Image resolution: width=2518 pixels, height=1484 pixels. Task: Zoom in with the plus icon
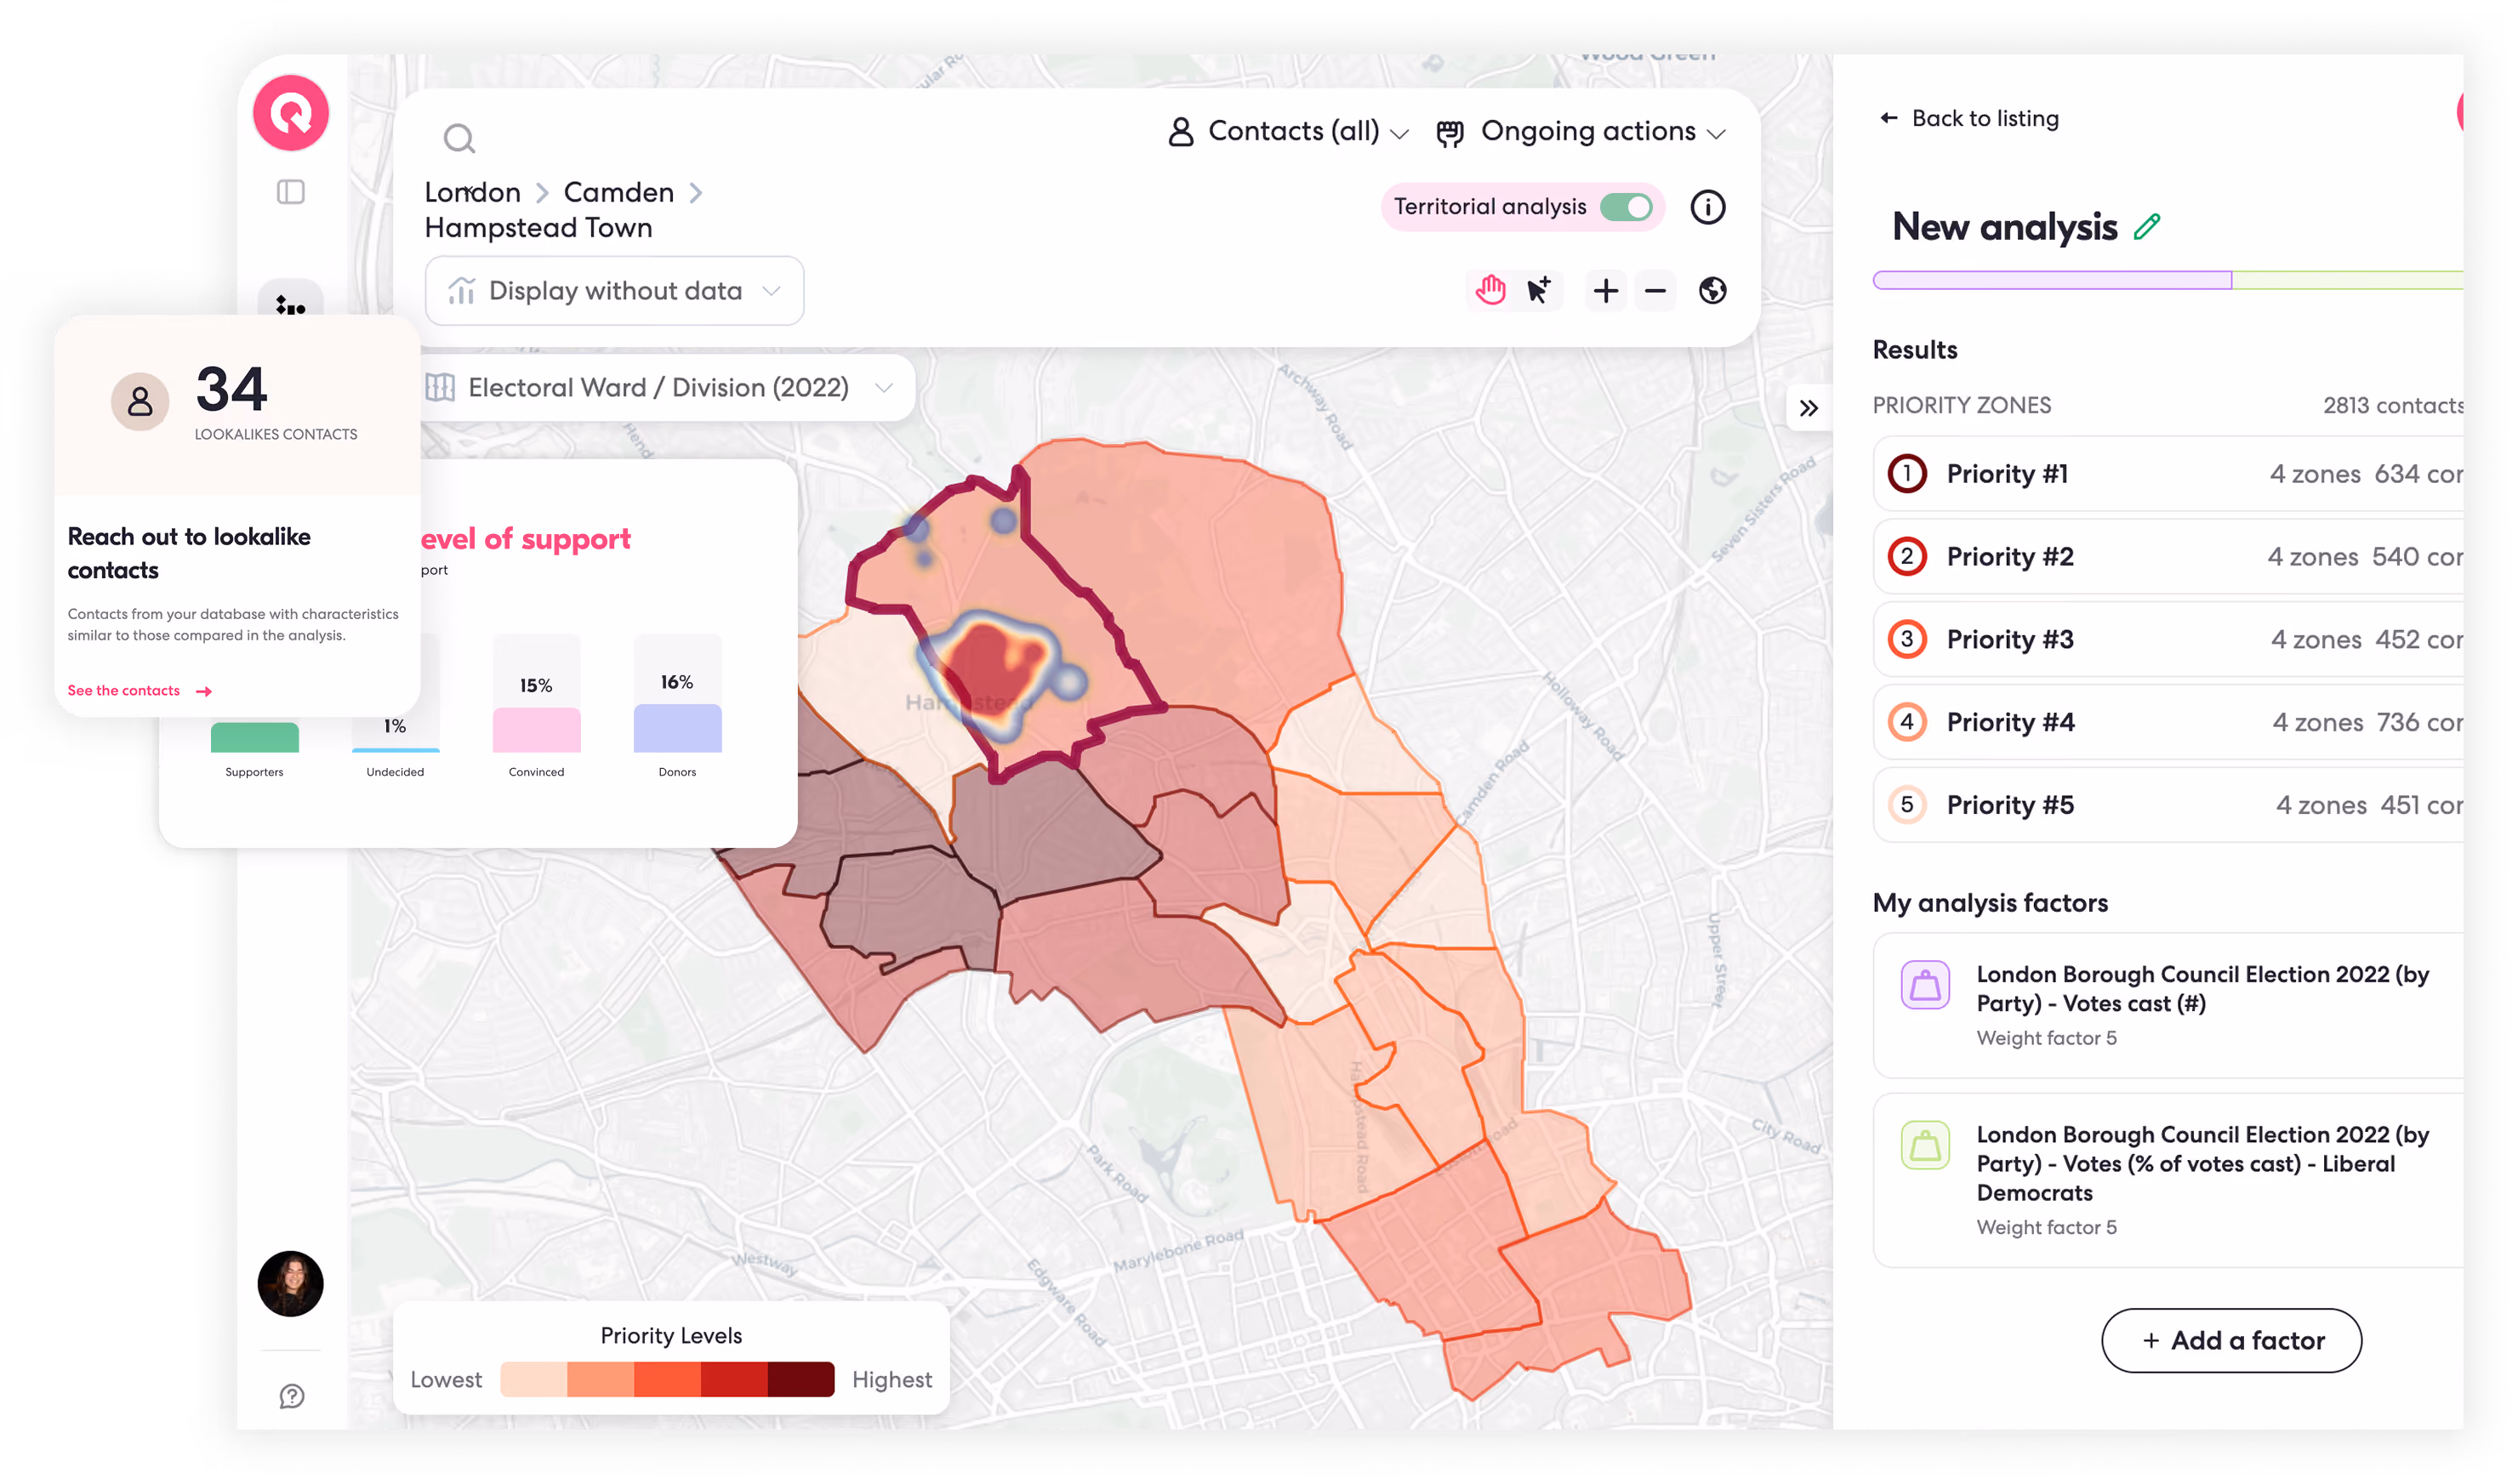click(x=1605, y=290)
